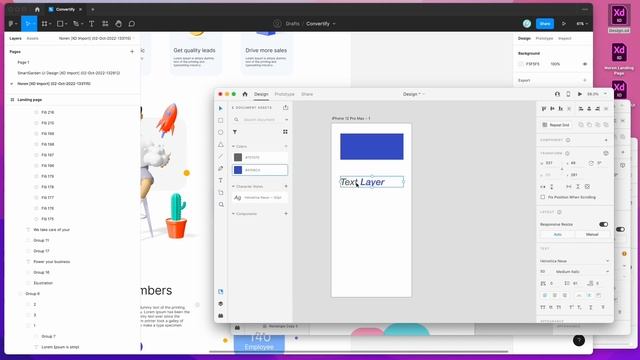Choose Auto responsive resize mode
640x360 pixels.
pyautogui.click(x=557, y=235)
